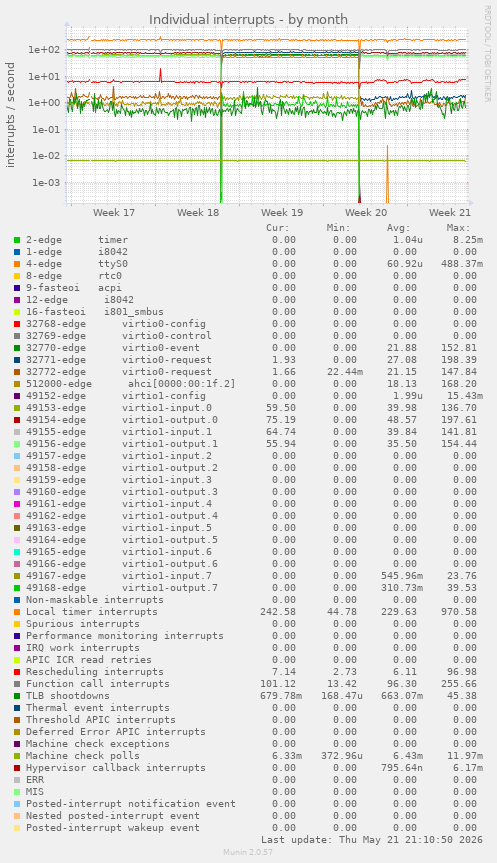Screen dimensions: 497x863
Task: Click the Avg: column header
Action: (x=398, y=228)
